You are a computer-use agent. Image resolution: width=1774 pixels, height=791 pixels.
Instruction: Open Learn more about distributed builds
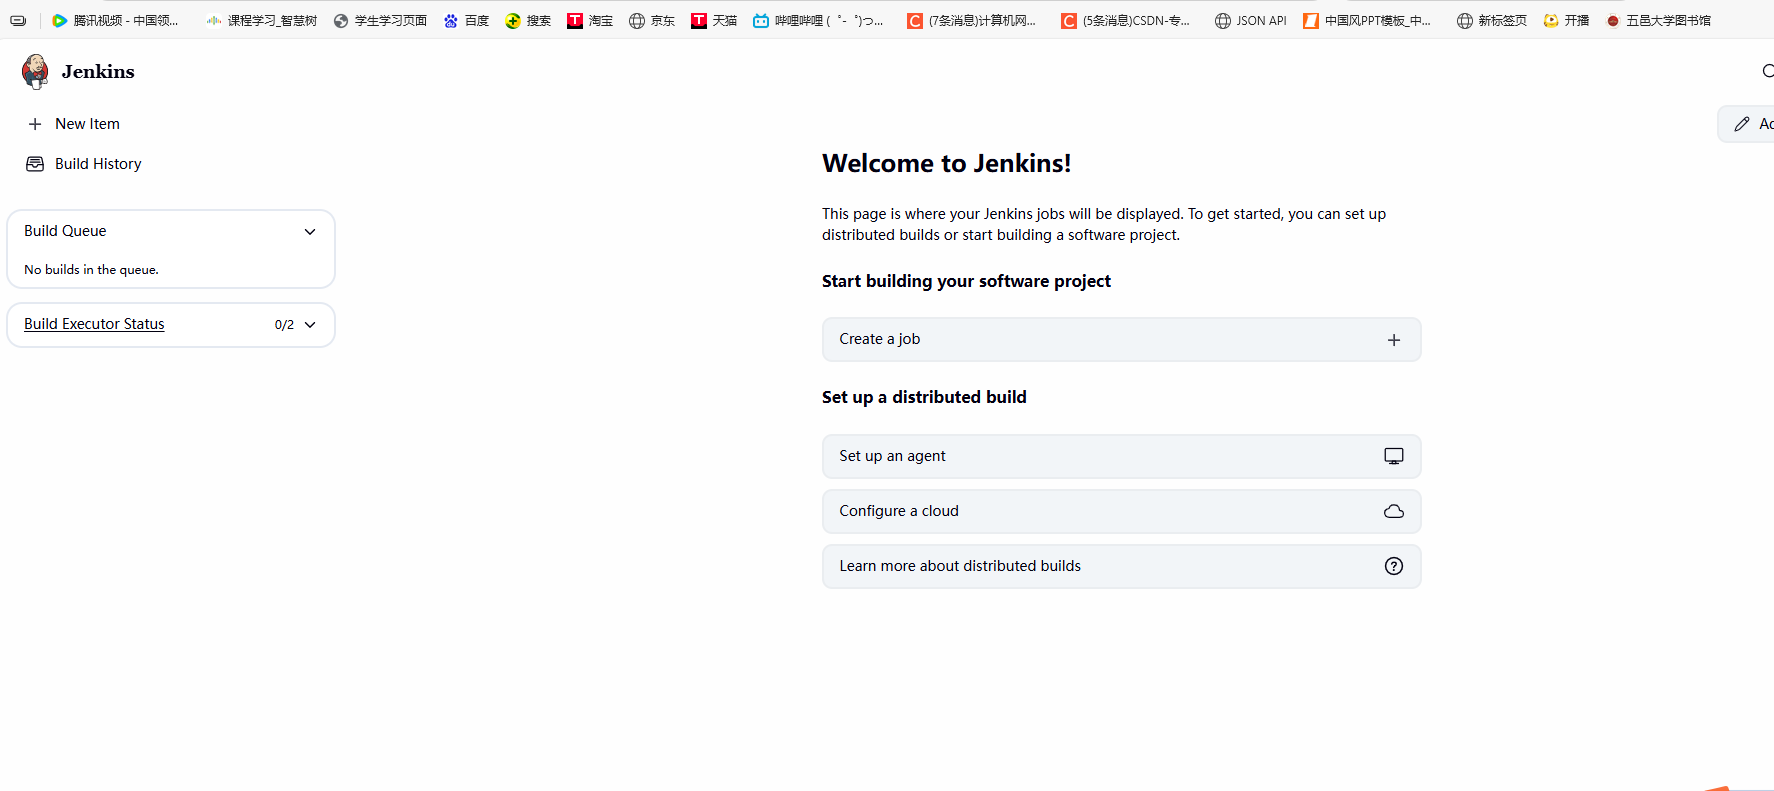coord(1121,566)
